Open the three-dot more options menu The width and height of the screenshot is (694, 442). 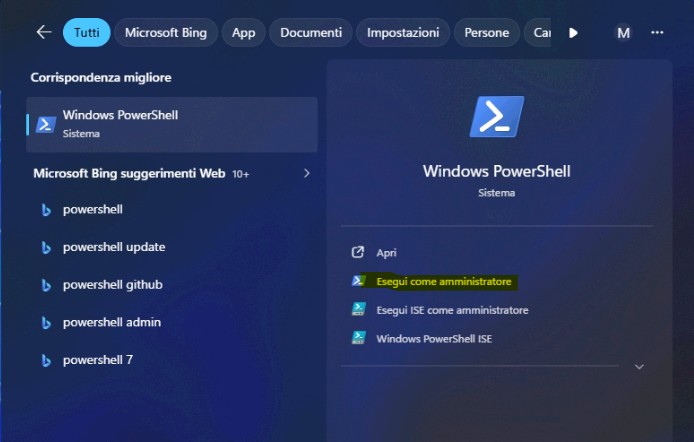(x=657, y=32)
